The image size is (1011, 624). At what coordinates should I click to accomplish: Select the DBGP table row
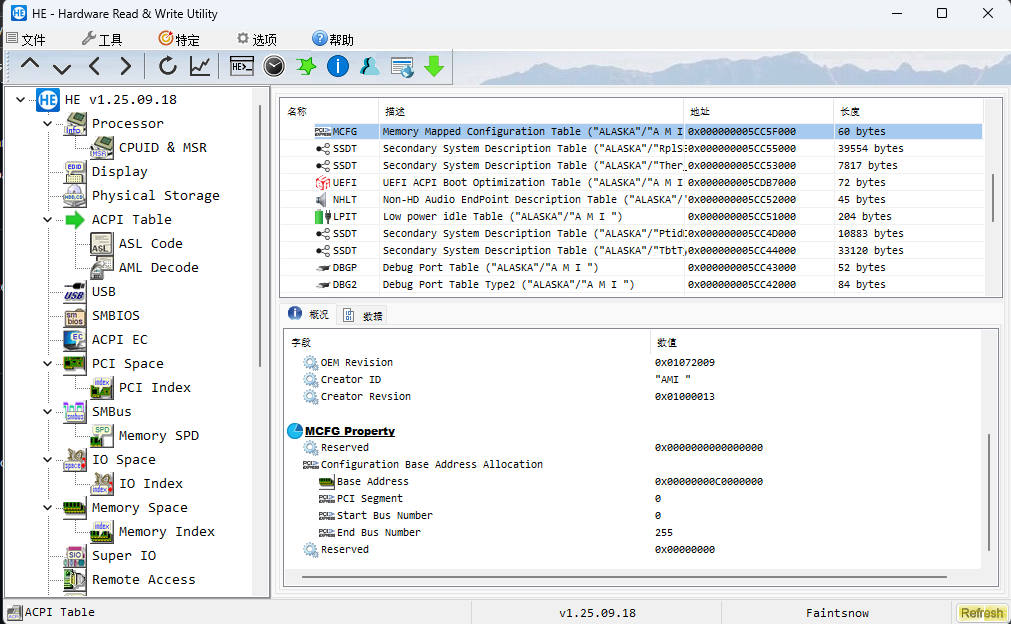(x=632, y=268)
